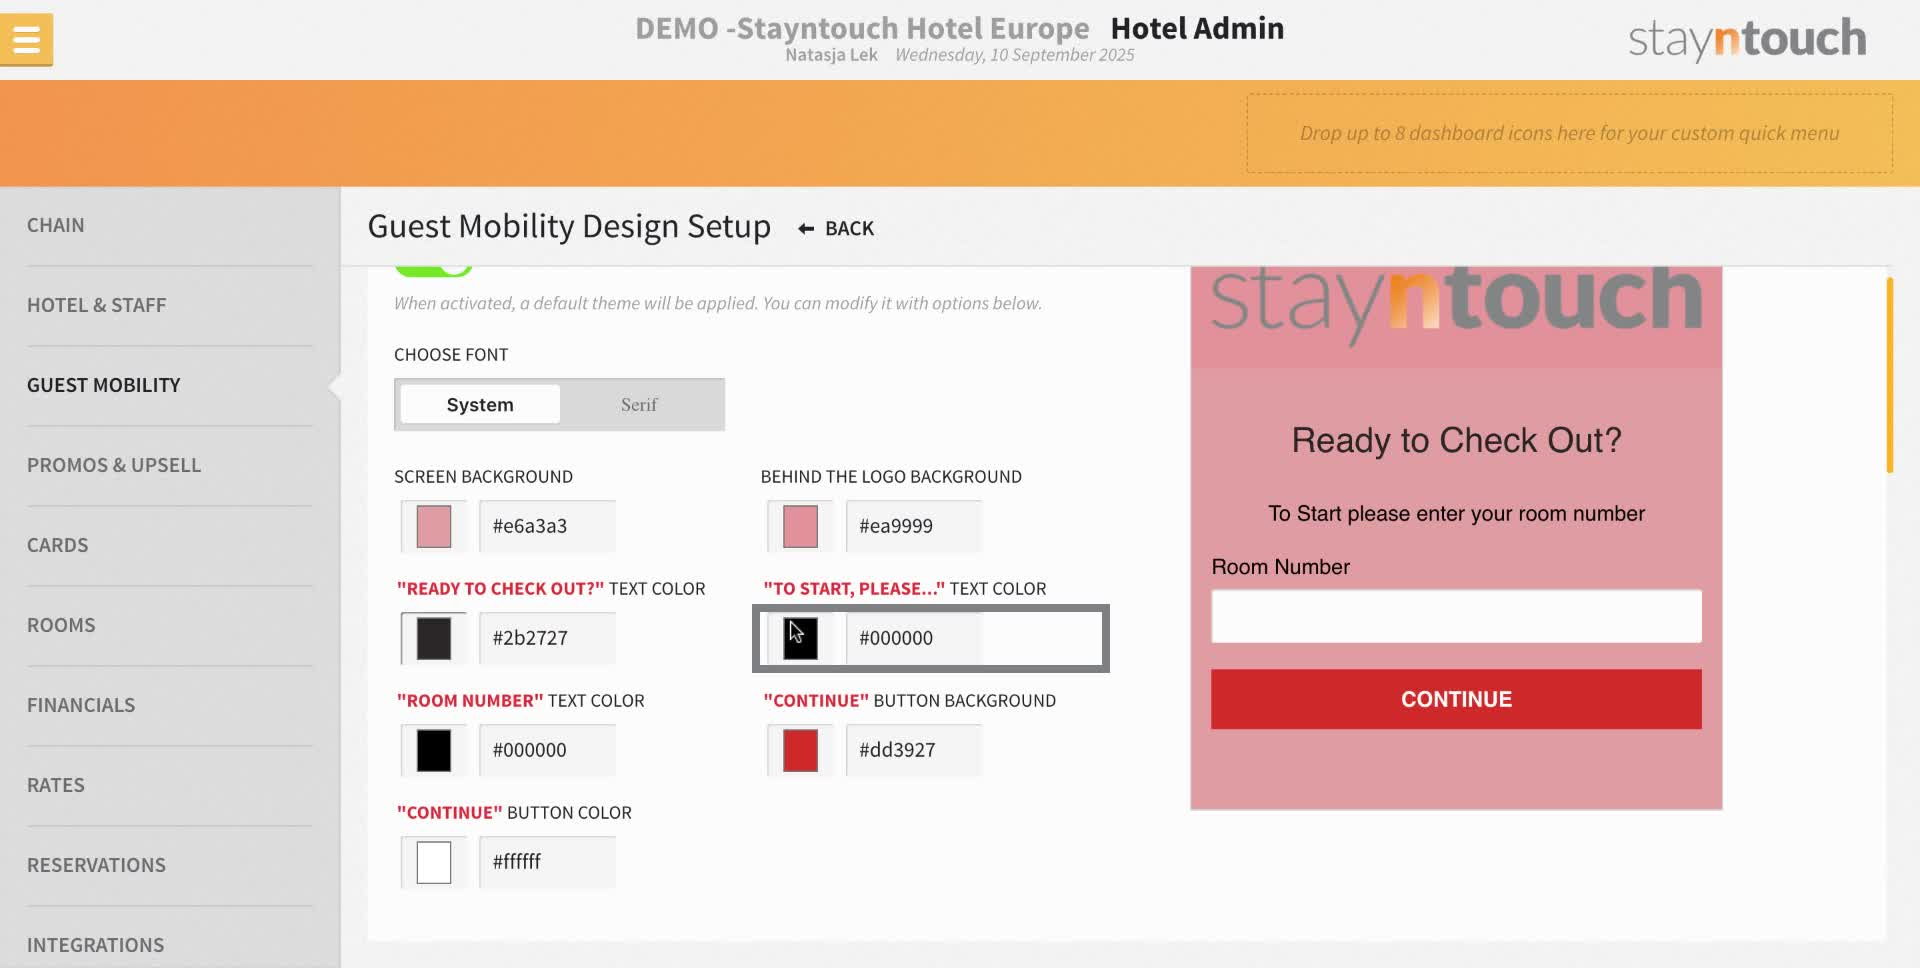Screen dimensions: 1920x968
Task: Open Integrations section
Action: 96,945
